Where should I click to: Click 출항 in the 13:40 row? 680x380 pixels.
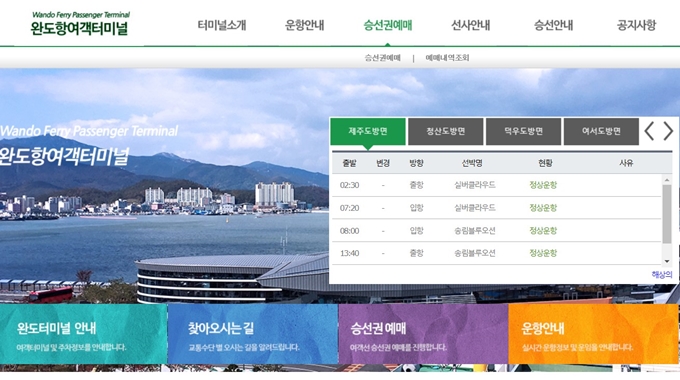click(x=416, y=253)
